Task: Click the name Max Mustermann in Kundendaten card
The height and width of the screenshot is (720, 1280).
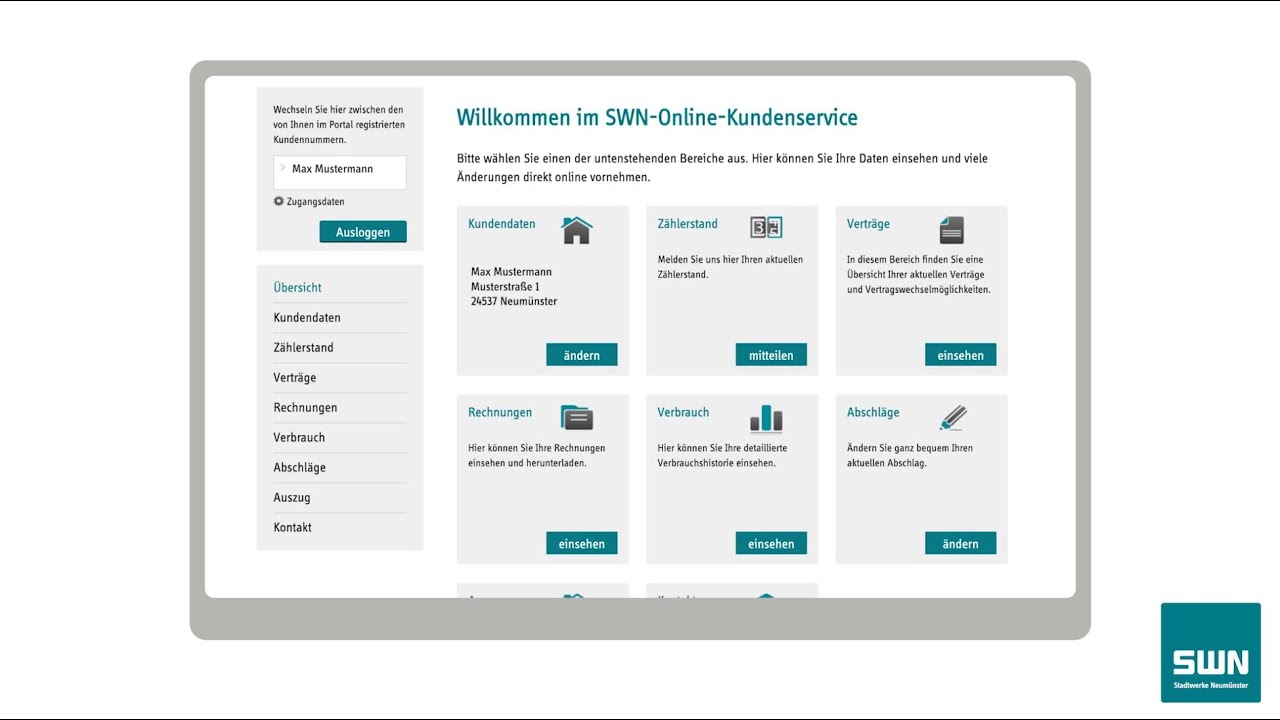Action: click(511, 272)
